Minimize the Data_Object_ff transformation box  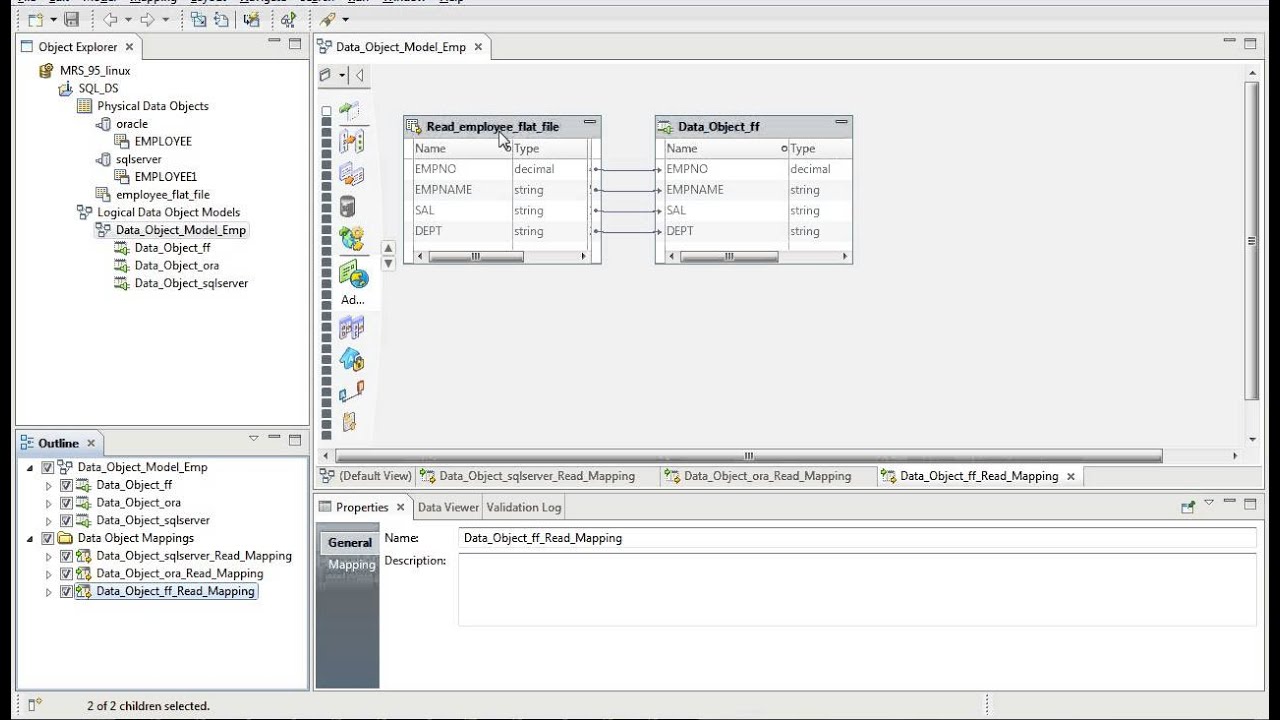click(842, 122)
